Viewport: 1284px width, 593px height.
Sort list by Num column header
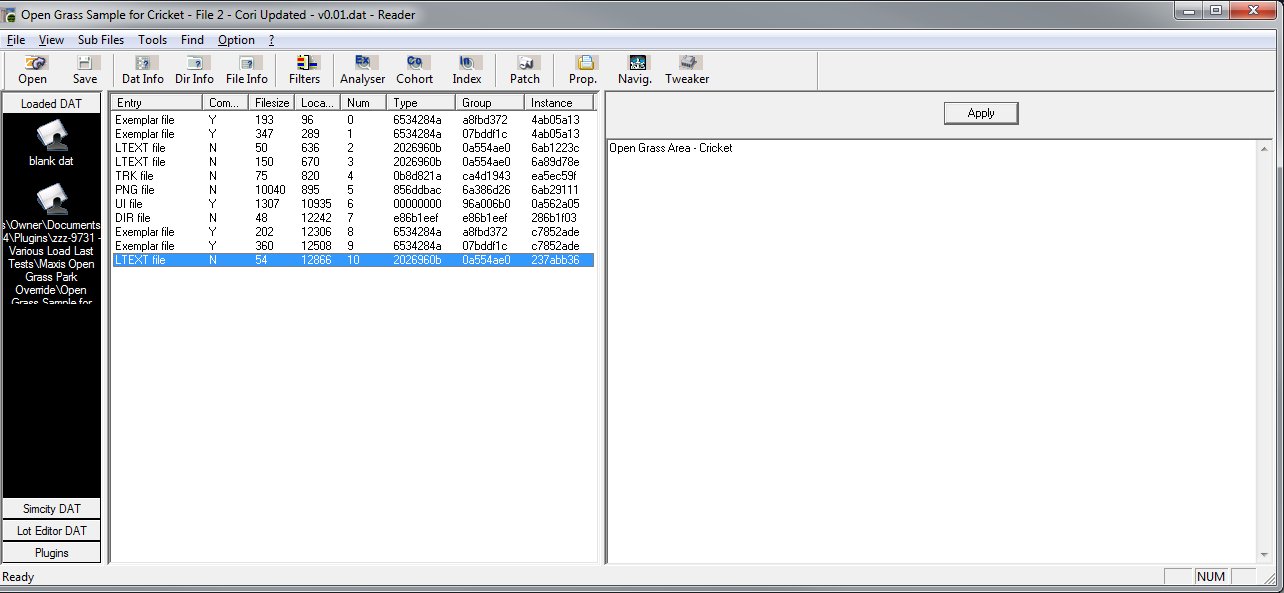(x=363, y=103)
